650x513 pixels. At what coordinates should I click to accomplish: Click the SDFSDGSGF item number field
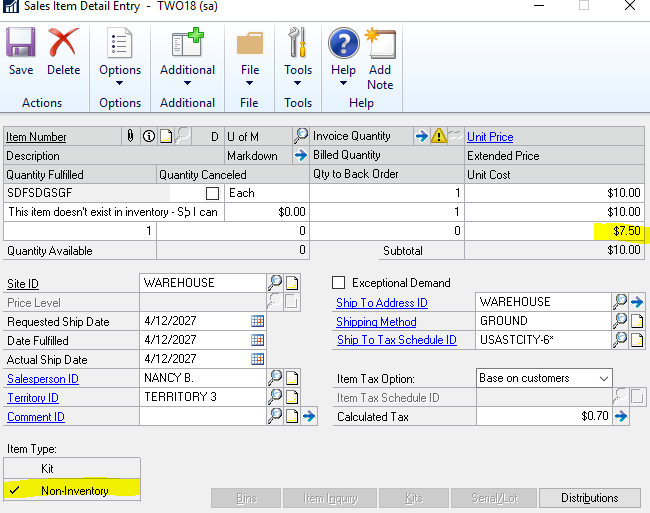click(x=87, y=193)
